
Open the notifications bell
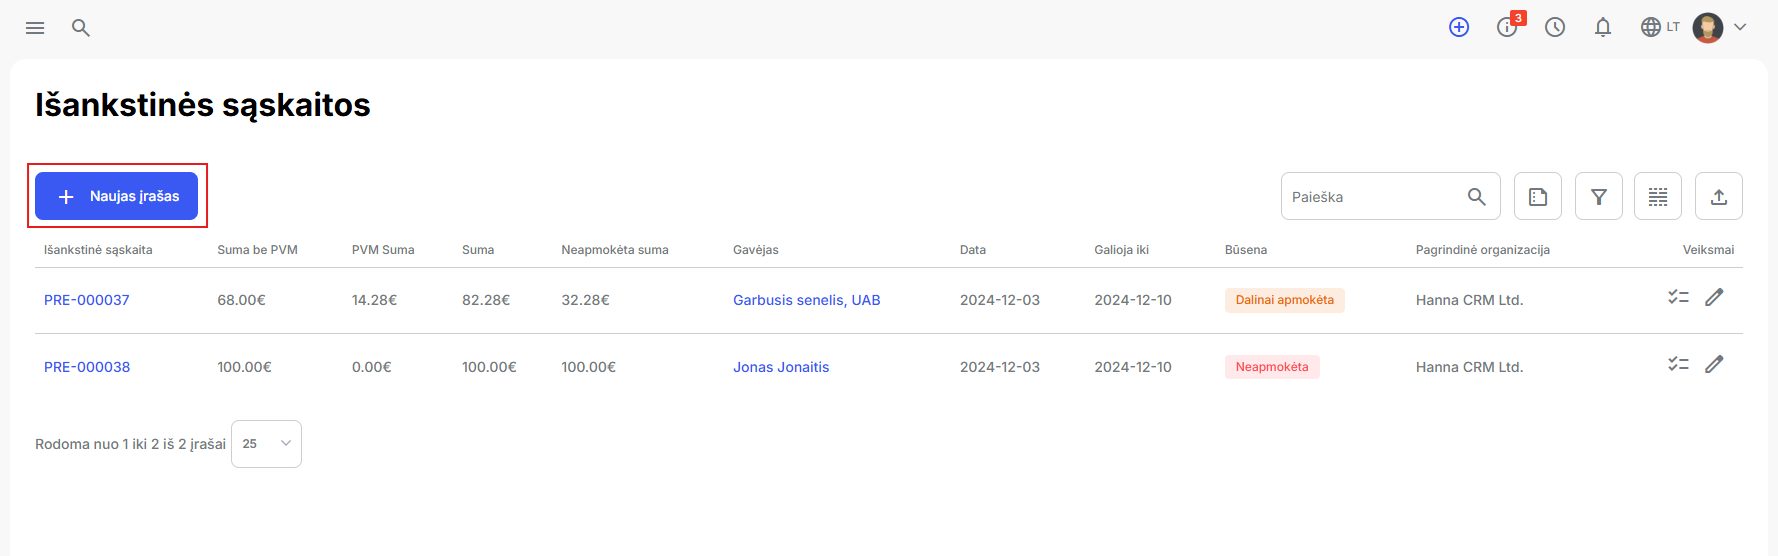(x=1603, y=27)
